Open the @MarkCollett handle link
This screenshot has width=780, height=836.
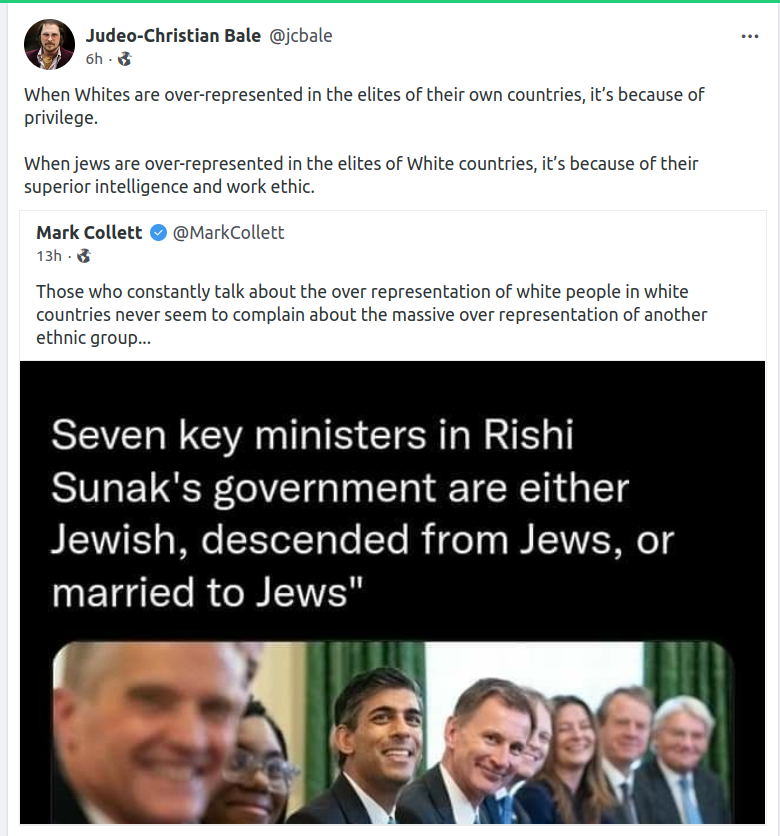point(229,233)
